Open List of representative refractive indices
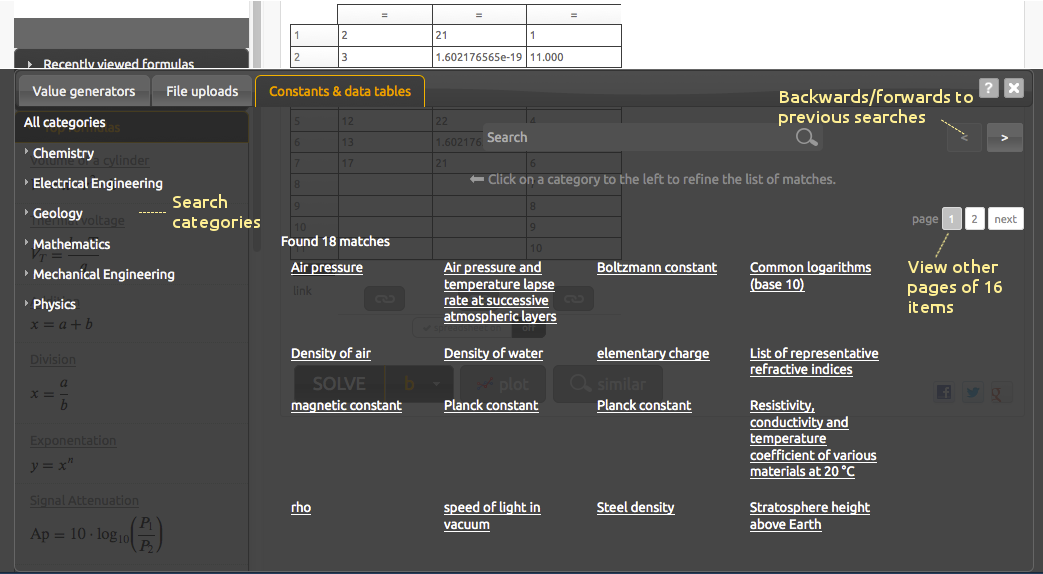The width and height of the screenshot is (1043, 574). point(814,361)
